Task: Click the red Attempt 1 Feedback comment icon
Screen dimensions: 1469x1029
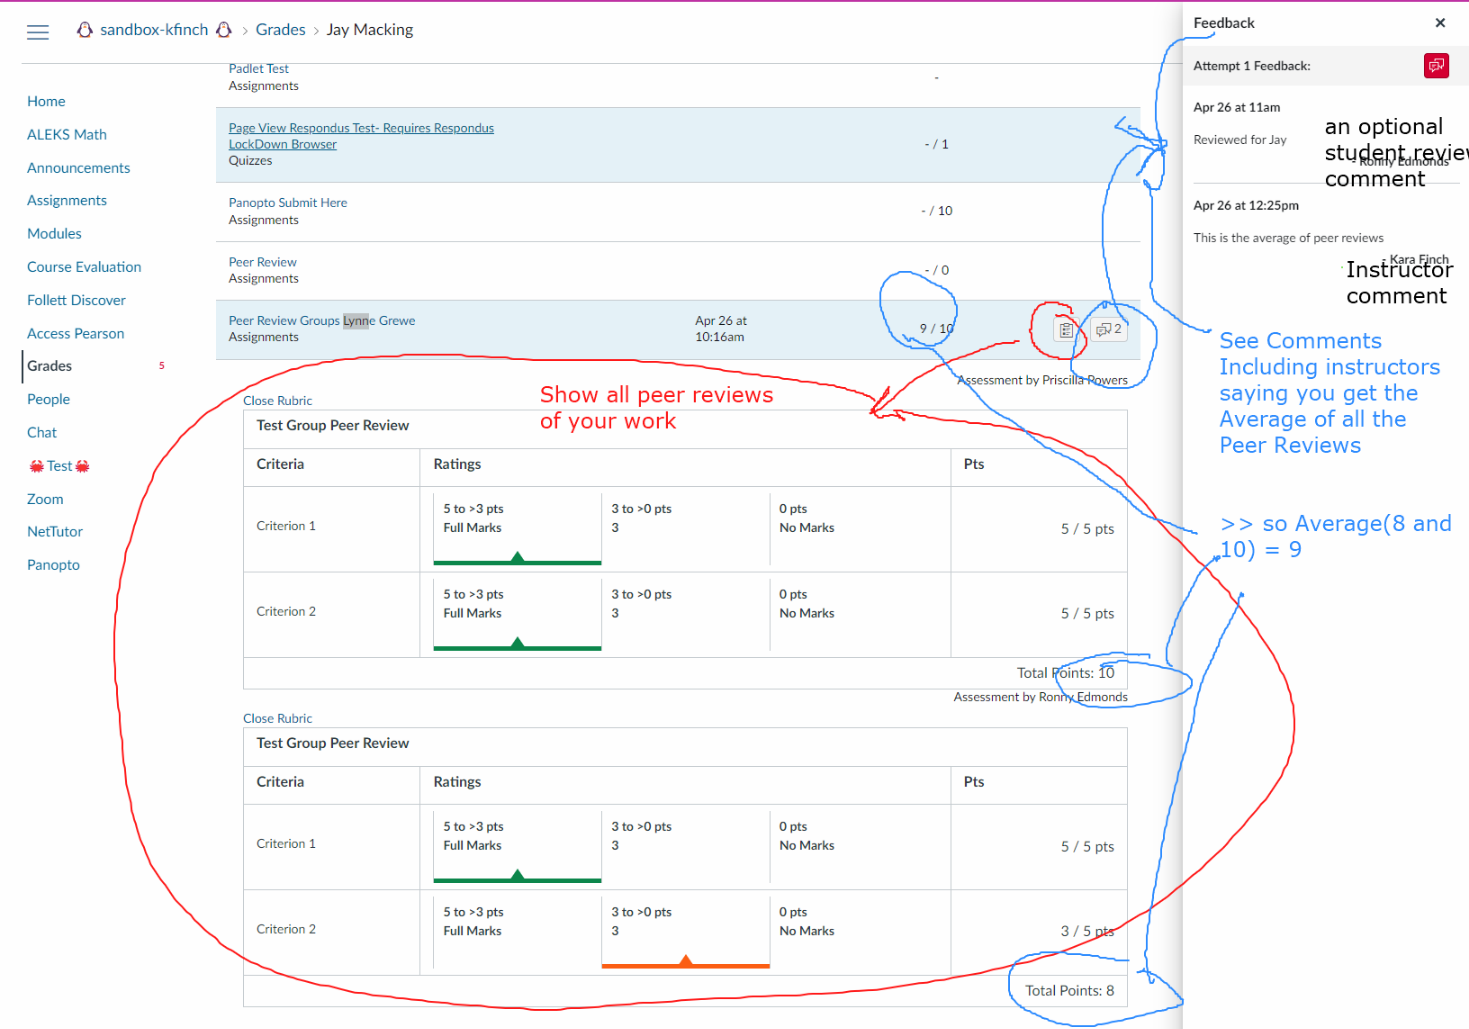Action: (1436, 66)
